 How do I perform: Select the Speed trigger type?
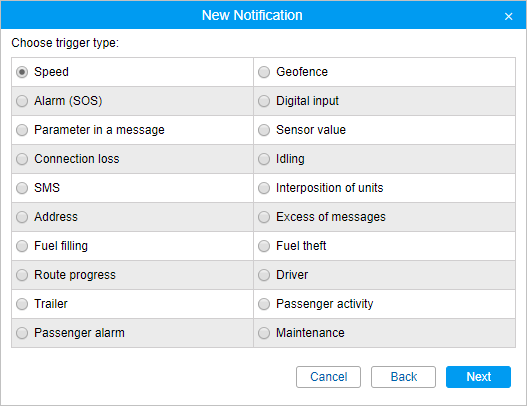point(22,72)
